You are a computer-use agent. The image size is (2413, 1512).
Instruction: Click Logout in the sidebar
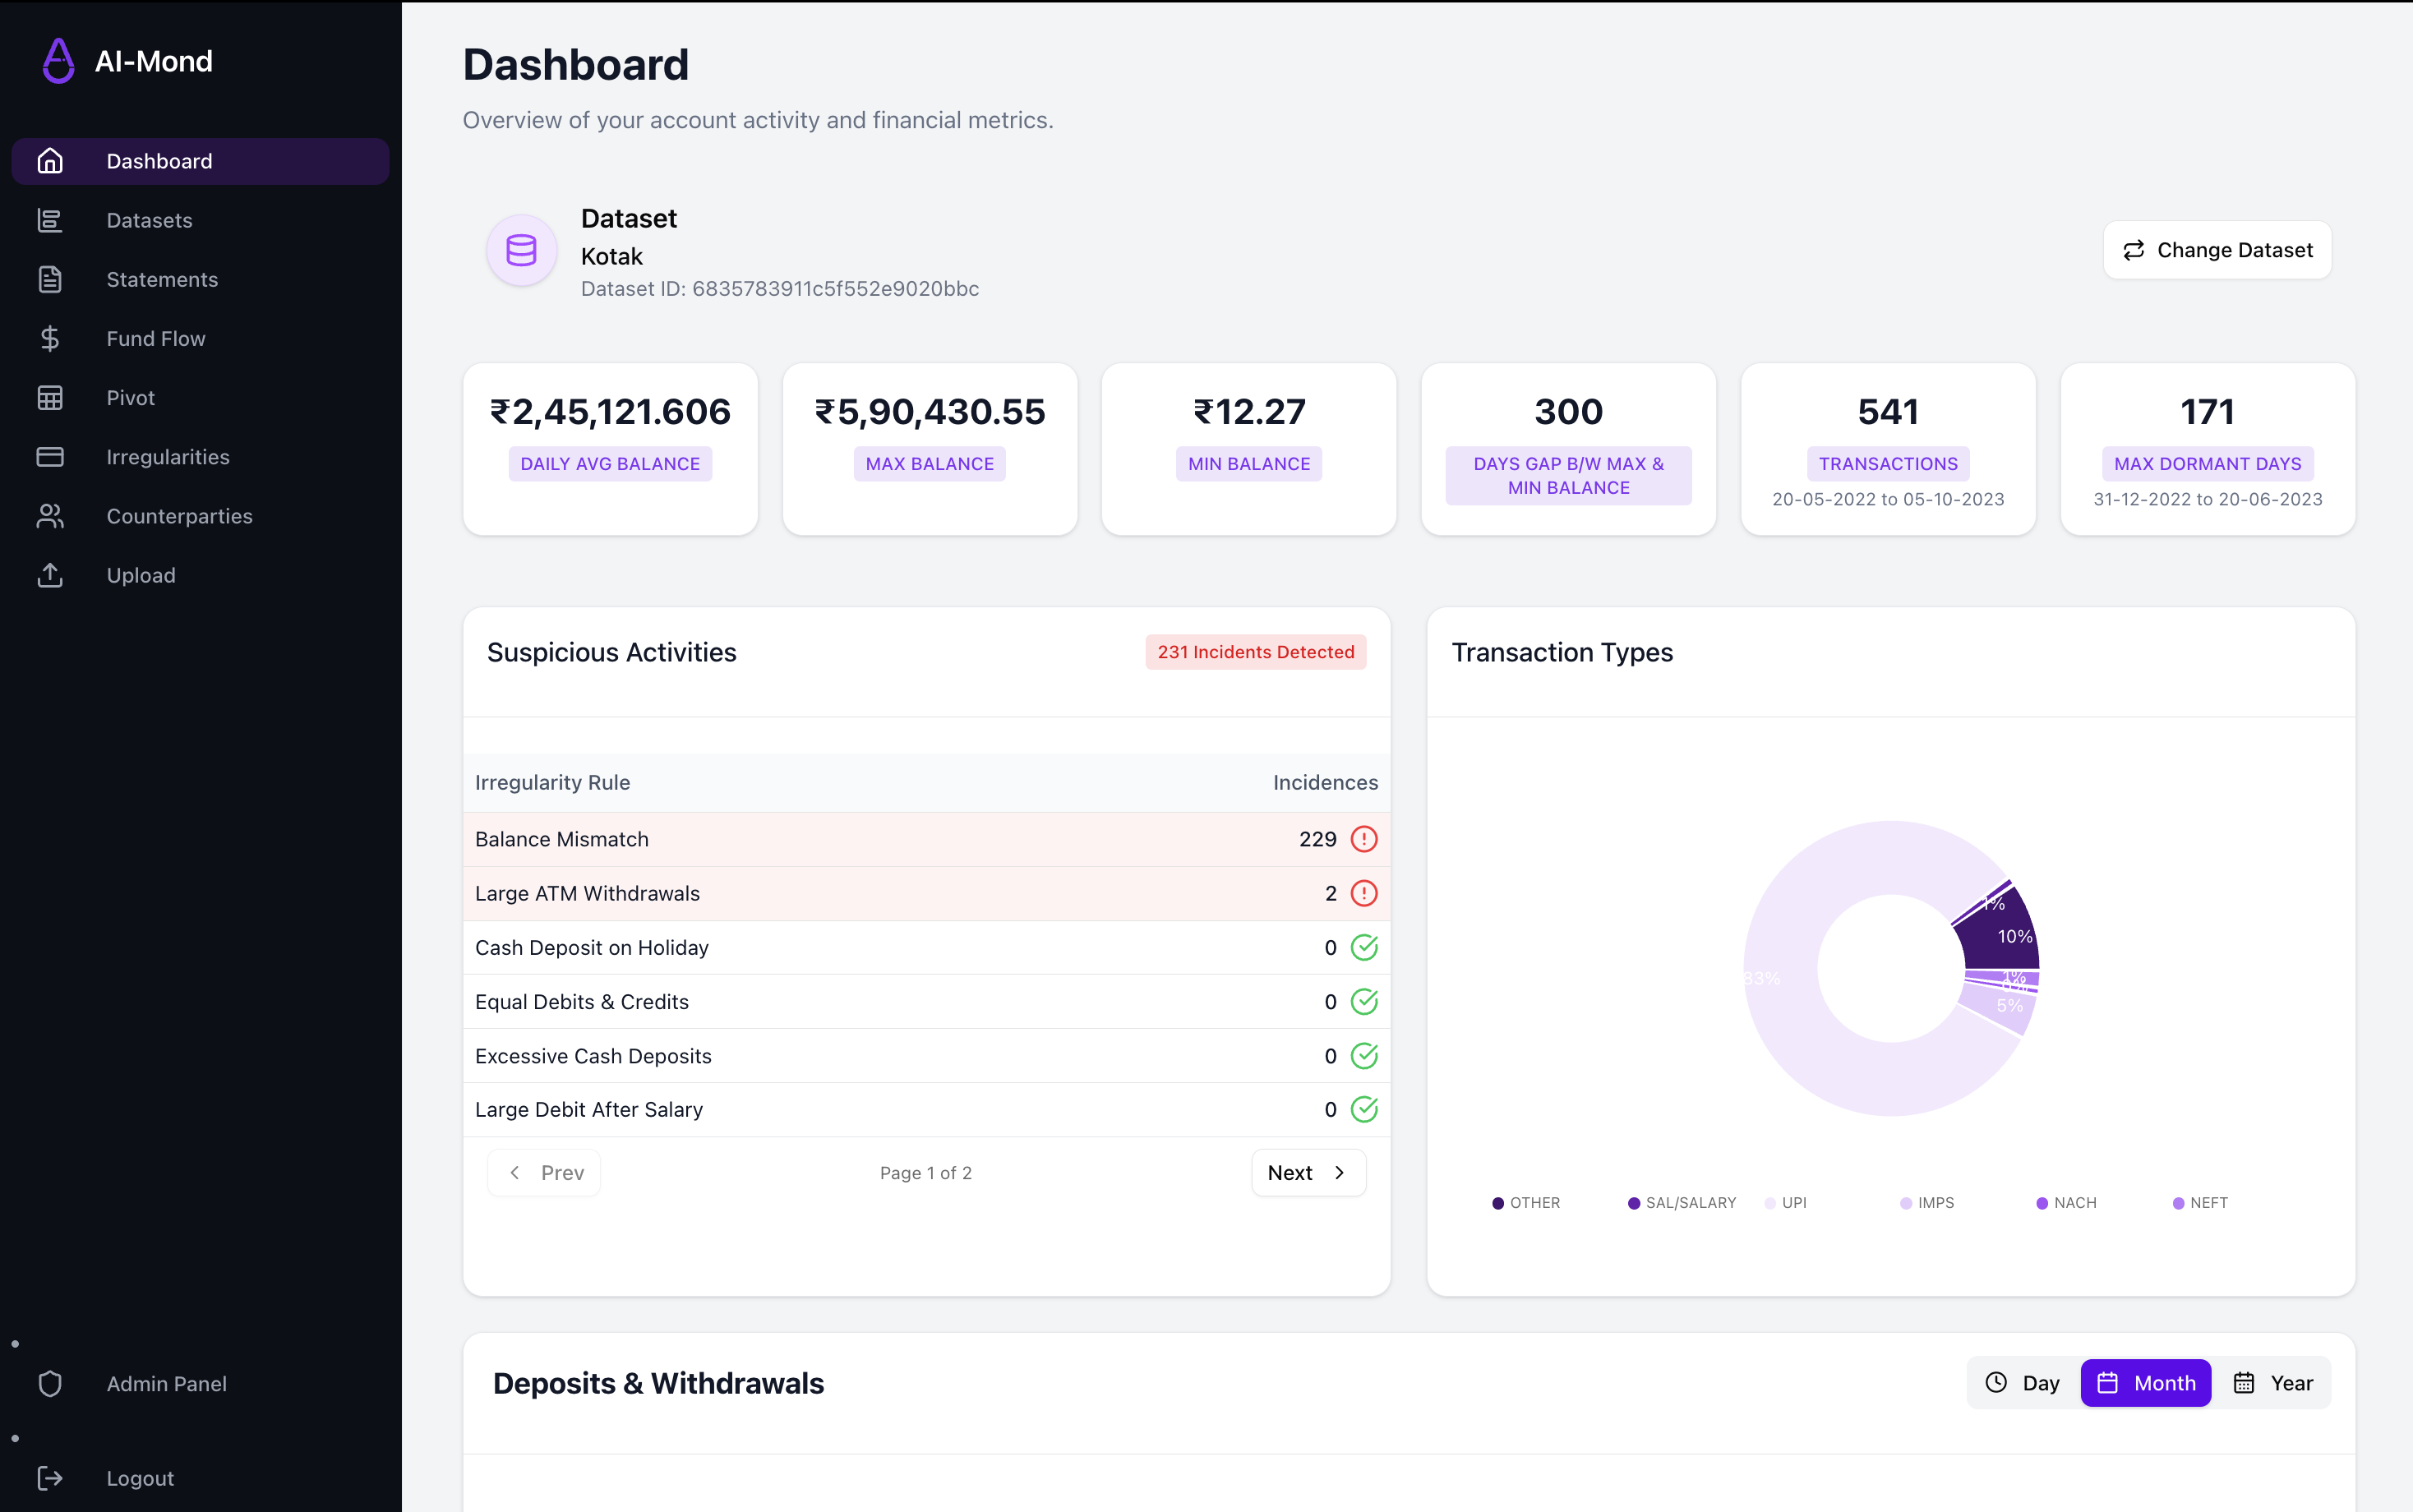pos(140,1478)
